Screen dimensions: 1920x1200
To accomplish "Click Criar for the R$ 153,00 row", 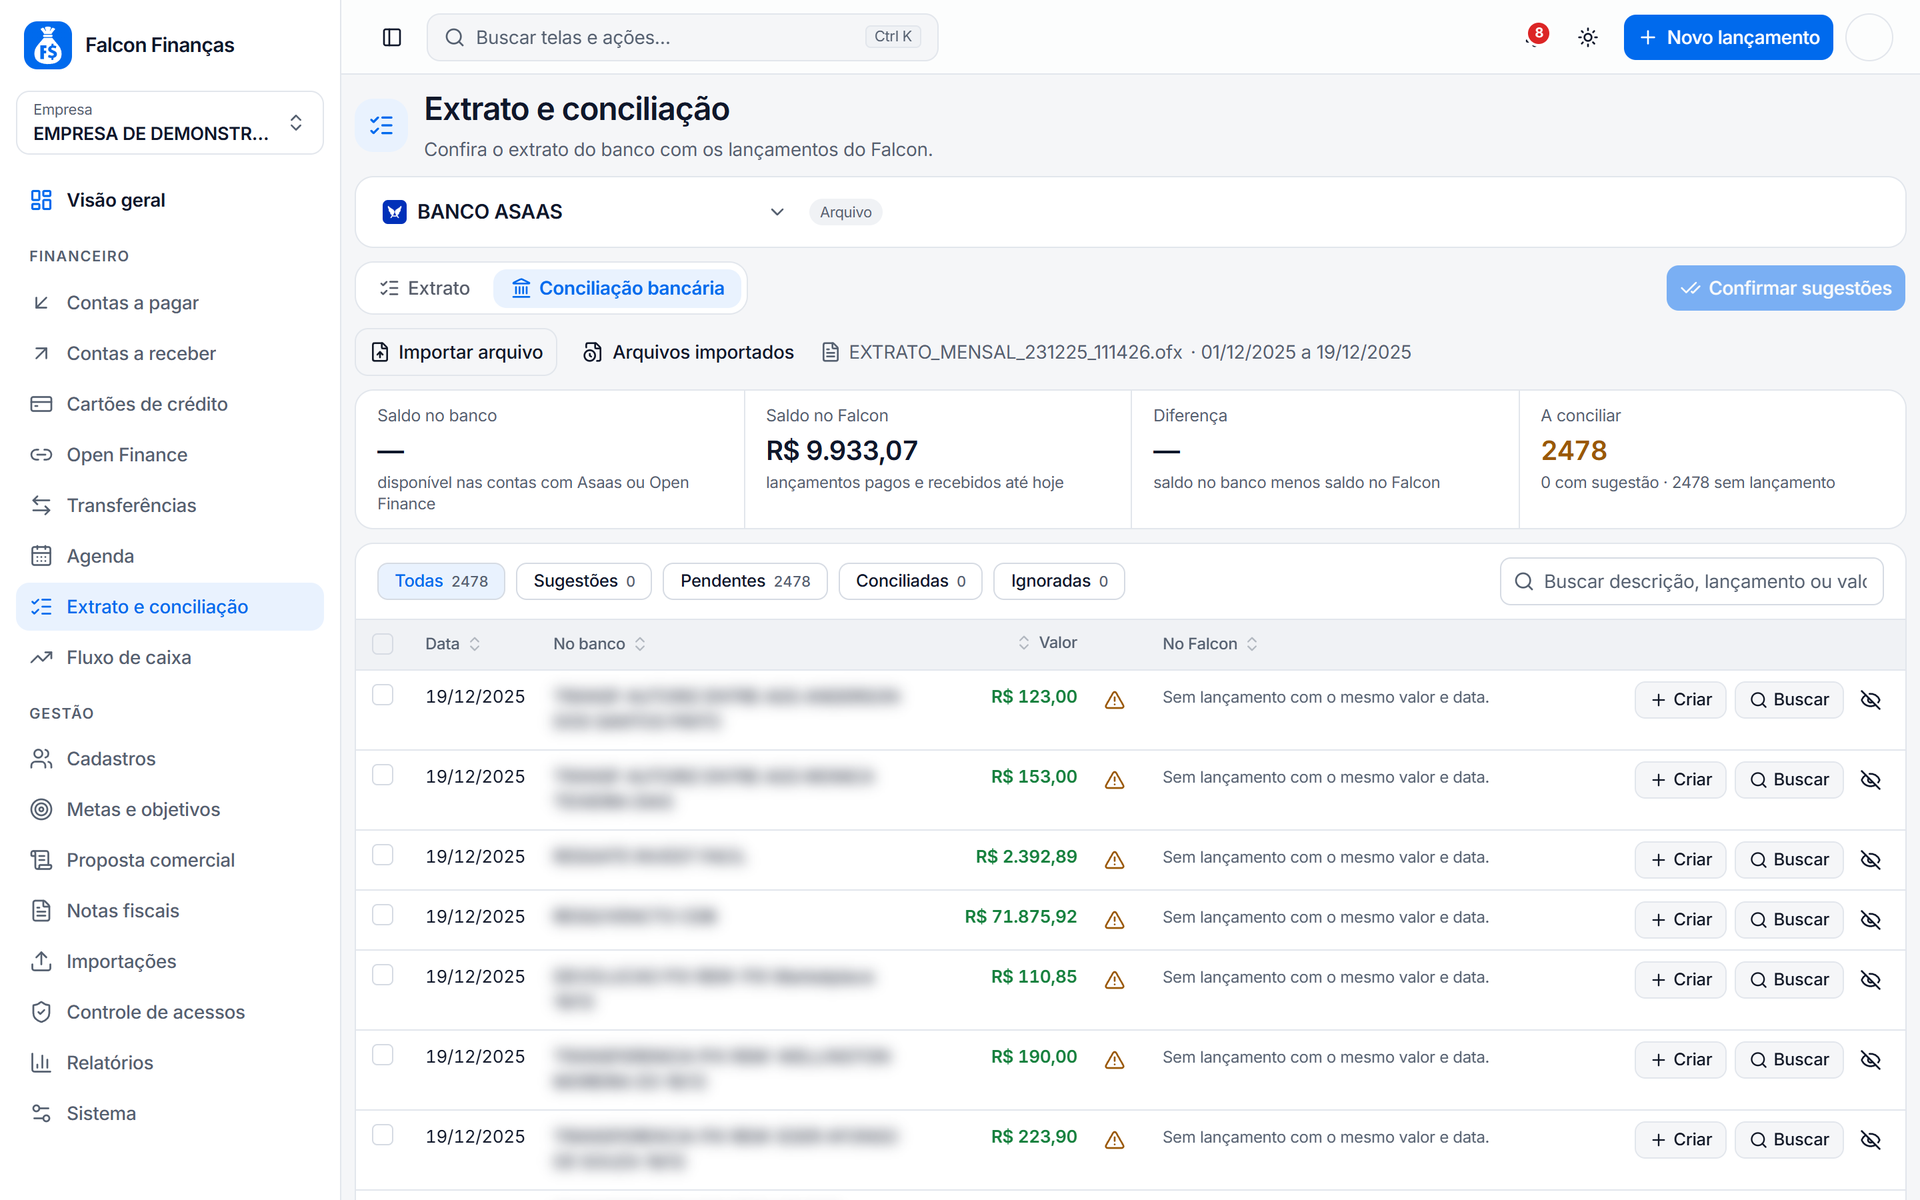I will (x=1680, y=780).
